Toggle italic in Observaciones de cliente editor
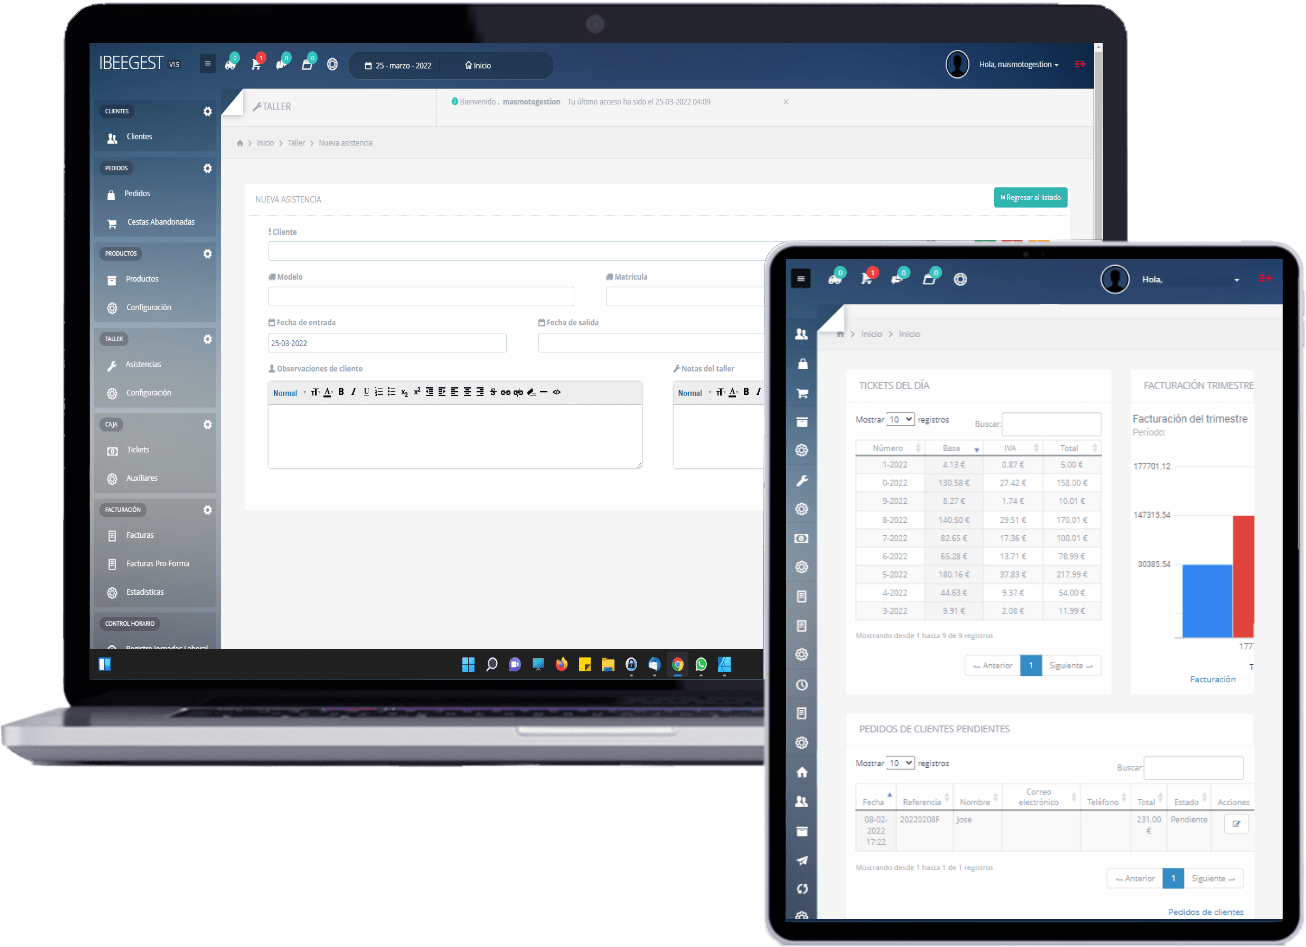 [353, 392]
